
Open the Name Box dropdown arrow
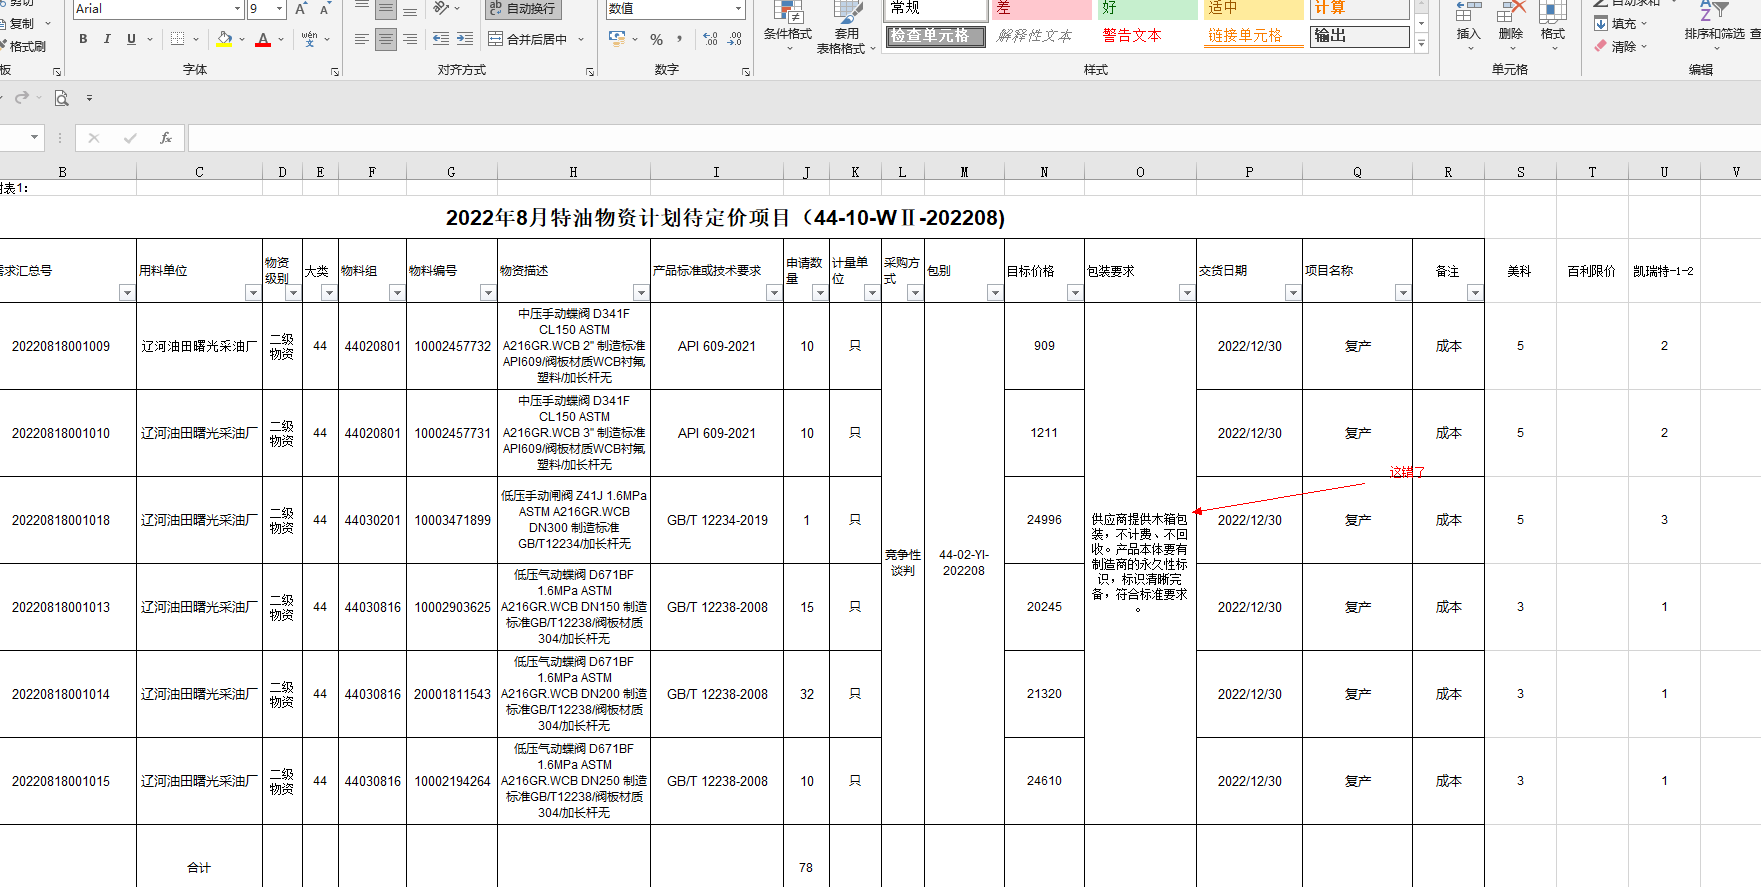(35, 137)
